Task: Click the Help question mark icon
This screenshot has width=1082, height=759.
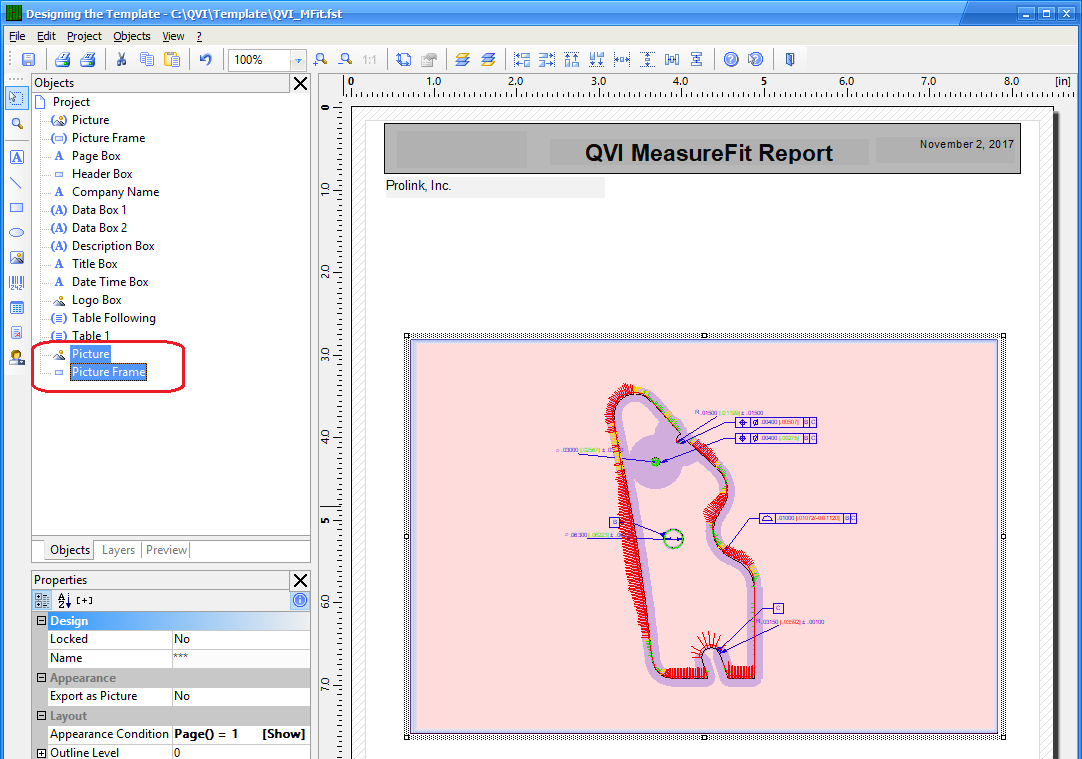Action: pyautogui.click(x=731, y=60)
